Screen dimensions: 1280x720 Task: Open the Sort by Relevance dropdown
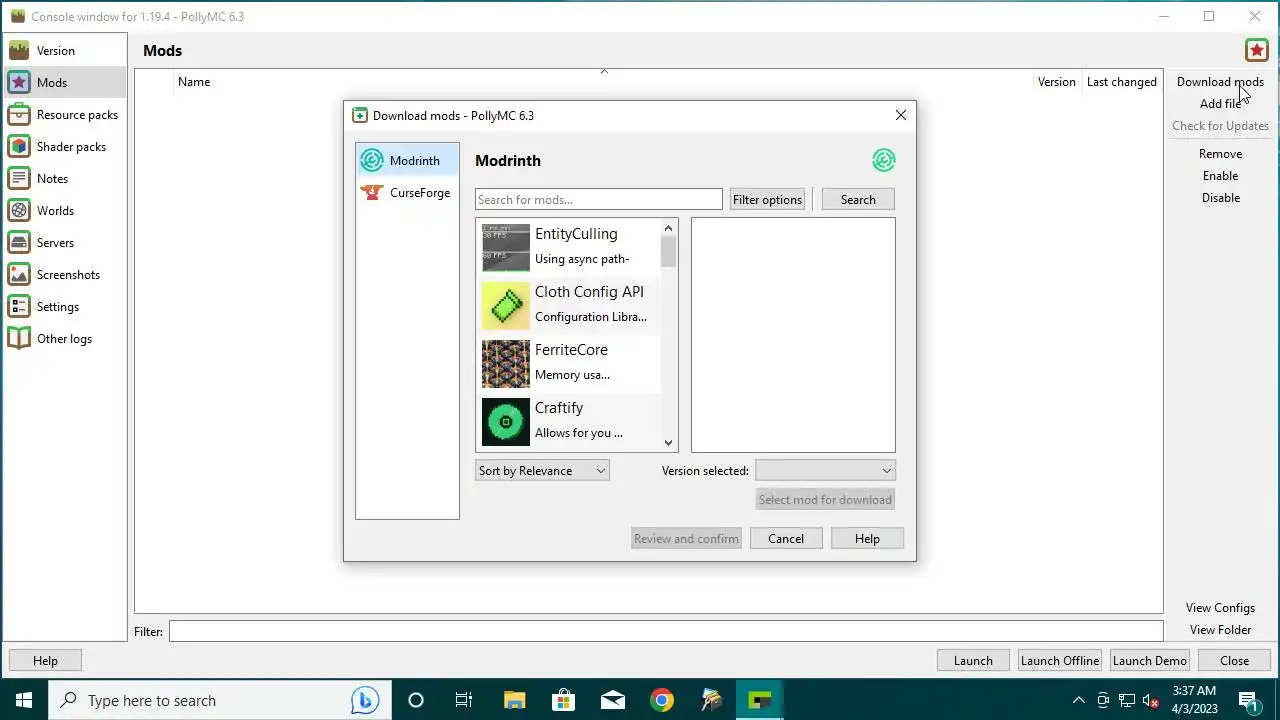coord(542,471)
